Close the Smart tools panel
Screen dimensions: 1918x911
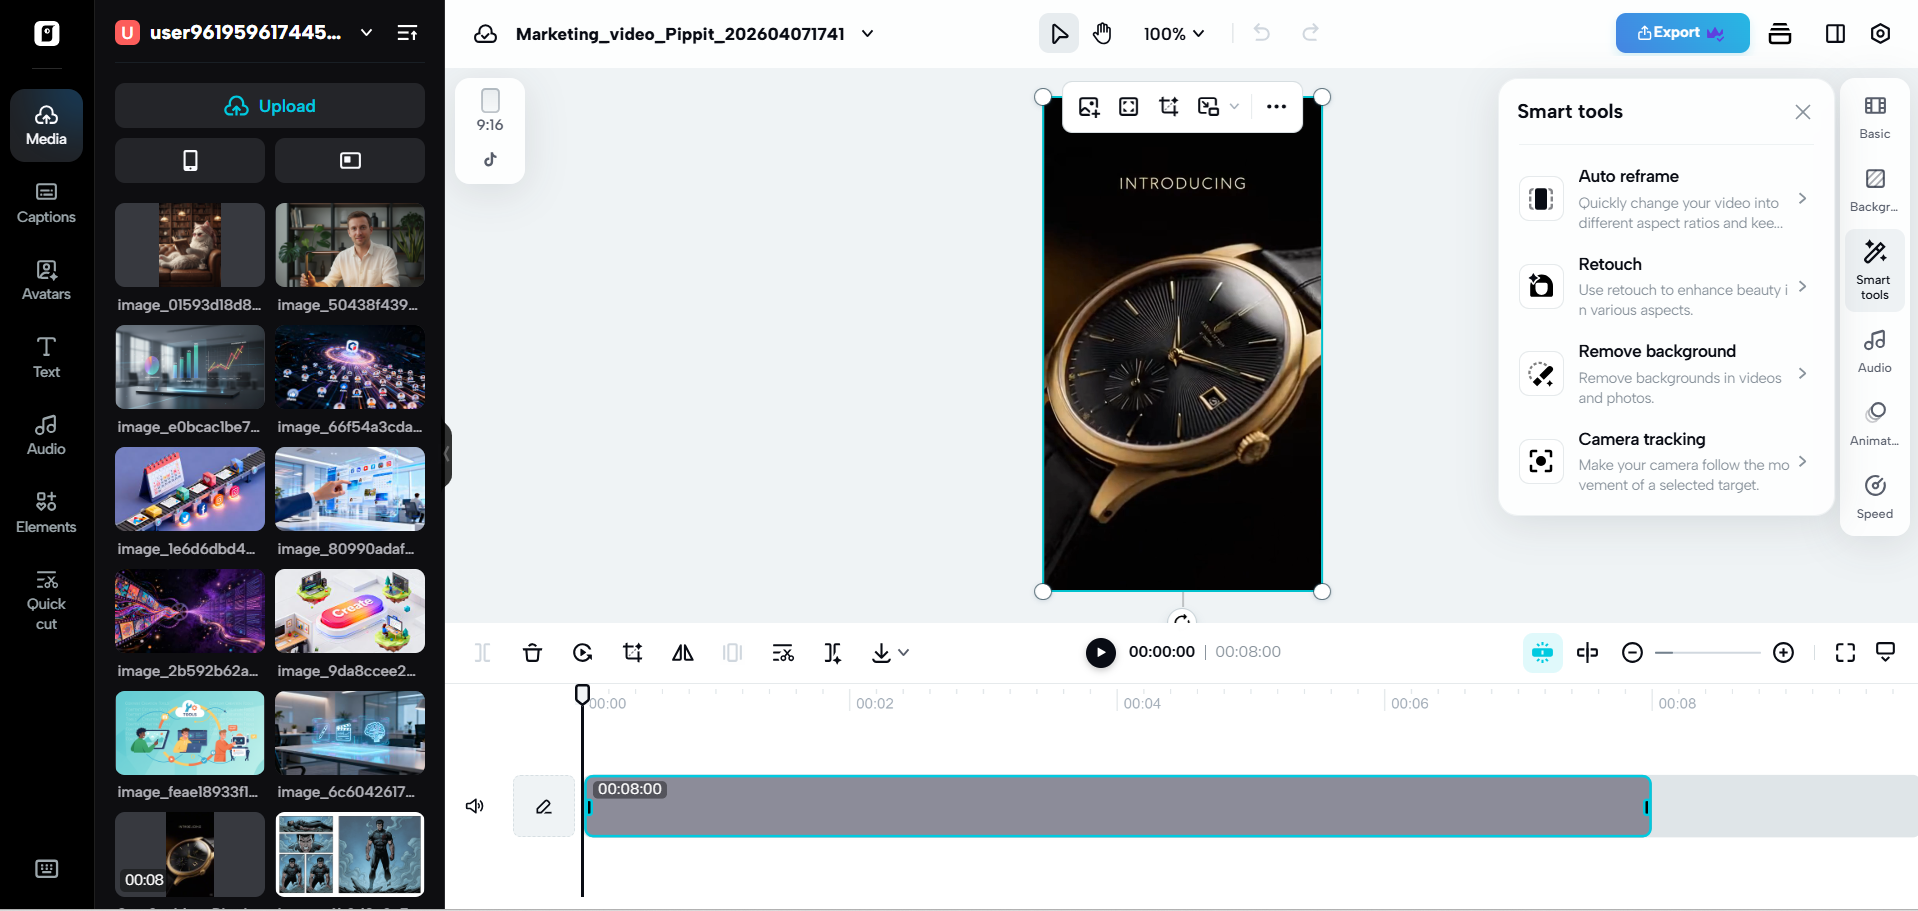coord(1802,112)
